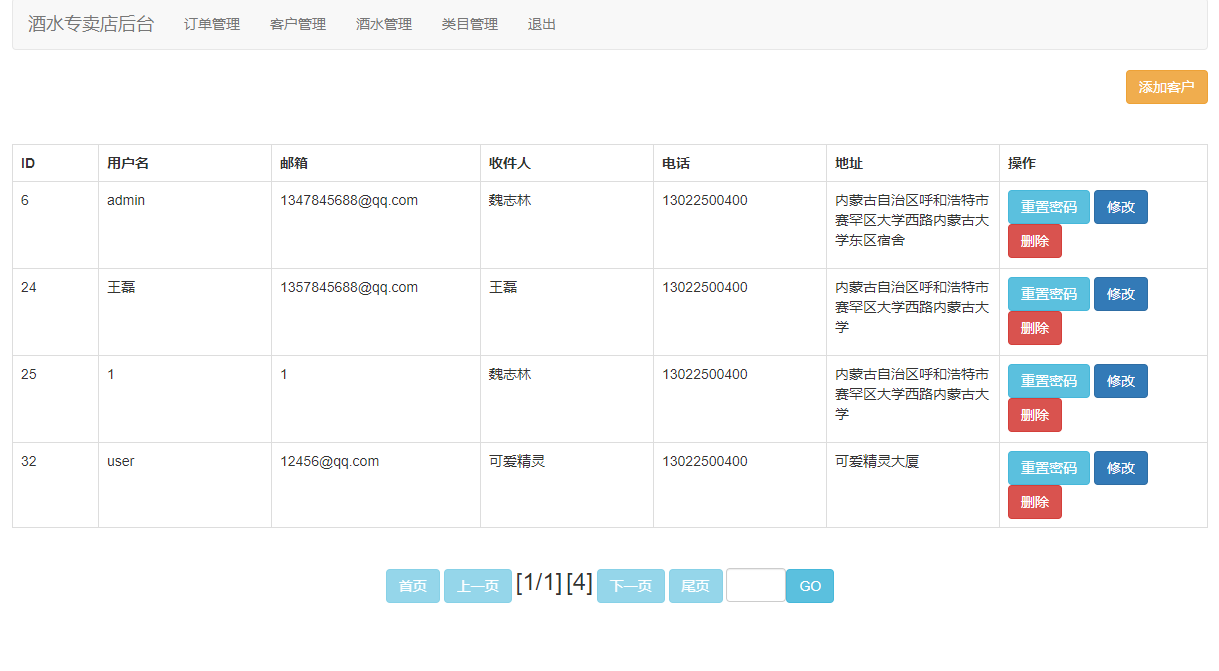Reset password for user admin
Image resolution: width=1219 pixels, height=671 pixels.
pos(1048,207)
